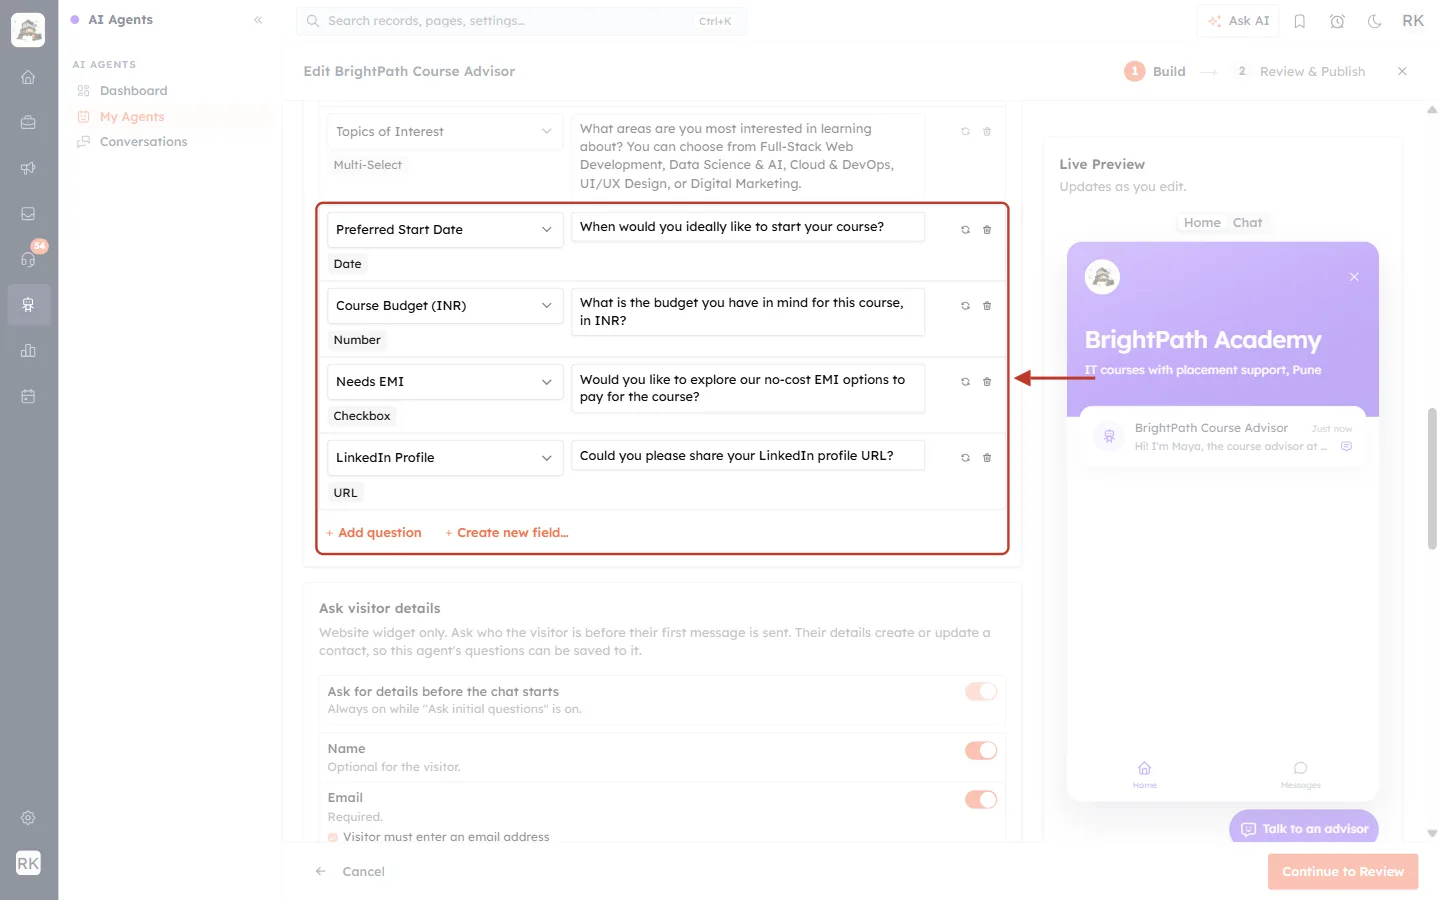The width and height of the screenshot is (1440, 900).
Task: Go to Dashboard in AI Agents menu
Action: [x=133, y=91]
